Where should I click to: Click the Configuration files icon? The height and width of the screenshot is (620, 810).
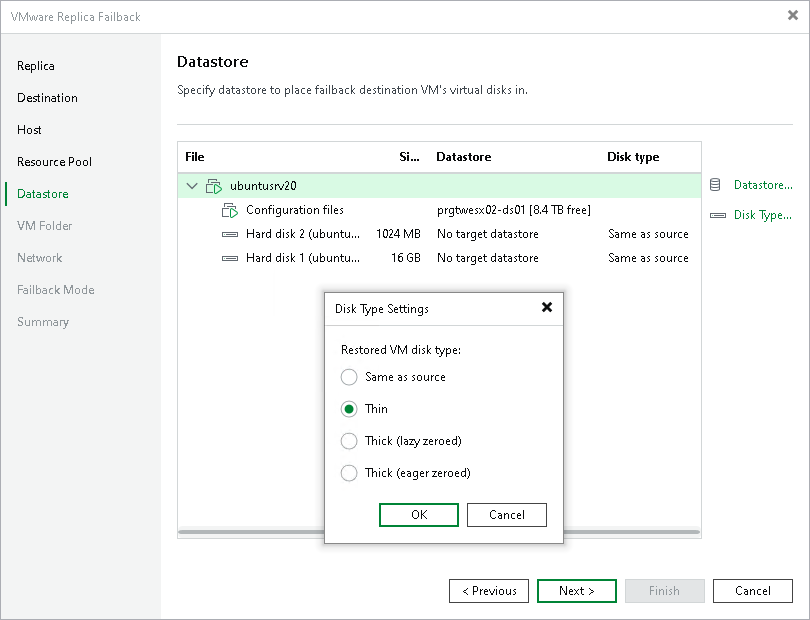(230, 210)
